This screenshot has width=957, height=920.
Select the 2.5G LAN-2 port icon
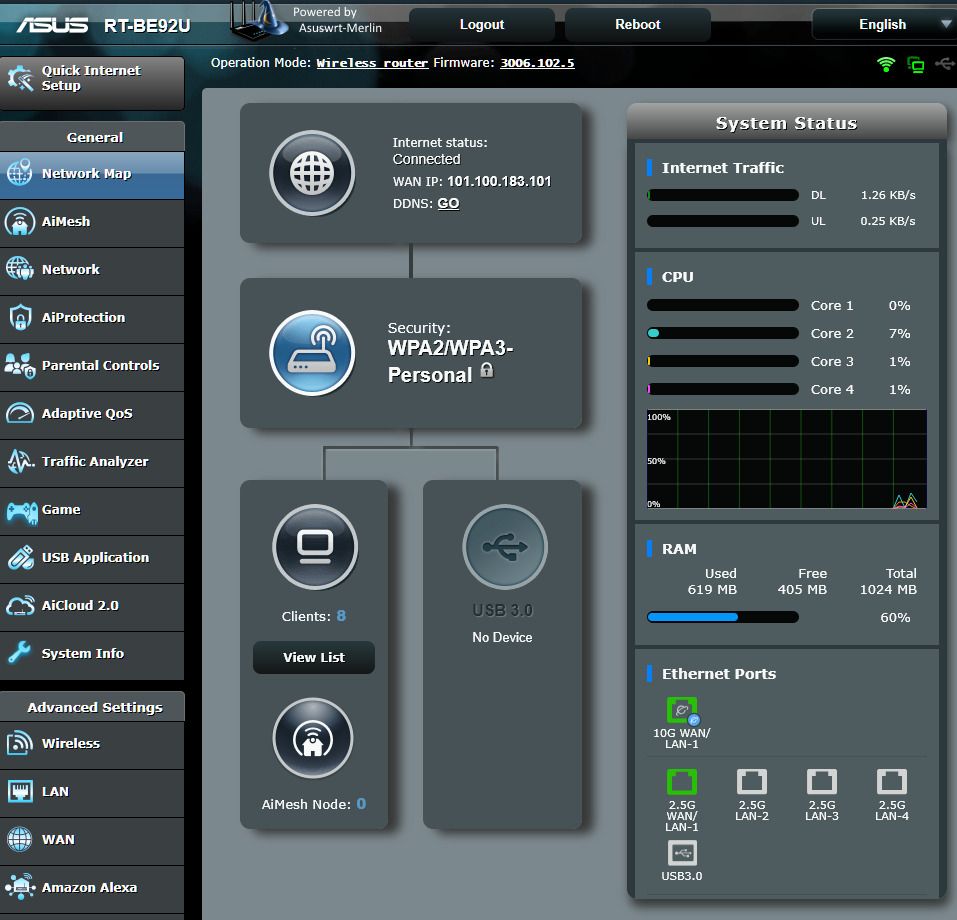pyautogui.click(x=751, y=781)
